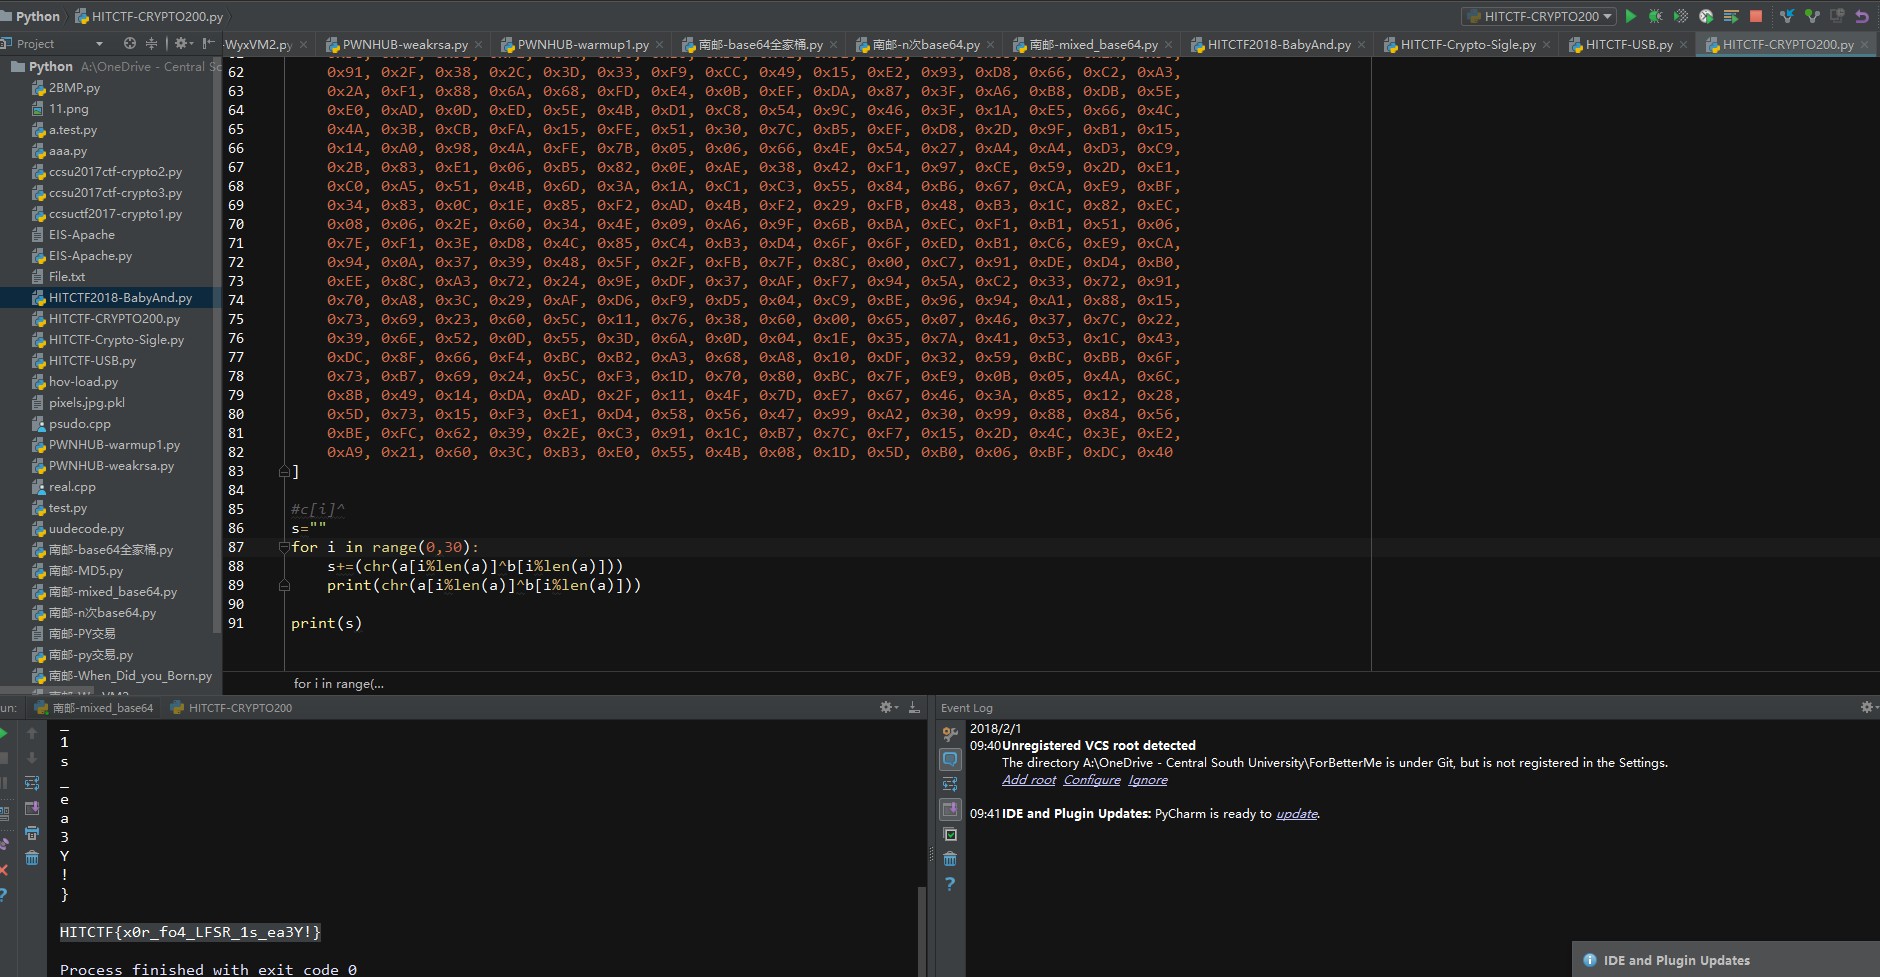Open the HITCTF-CRYPTO200 run configuration dropdown
Image resolution: width=1880 pixels, height=977 pixels.
click(x=1539, y=16)
